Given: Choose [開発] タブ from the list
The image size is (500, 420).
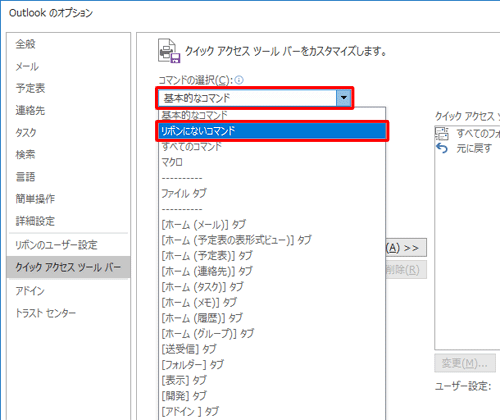Looking at the screenshot, I should click(272, 396).
